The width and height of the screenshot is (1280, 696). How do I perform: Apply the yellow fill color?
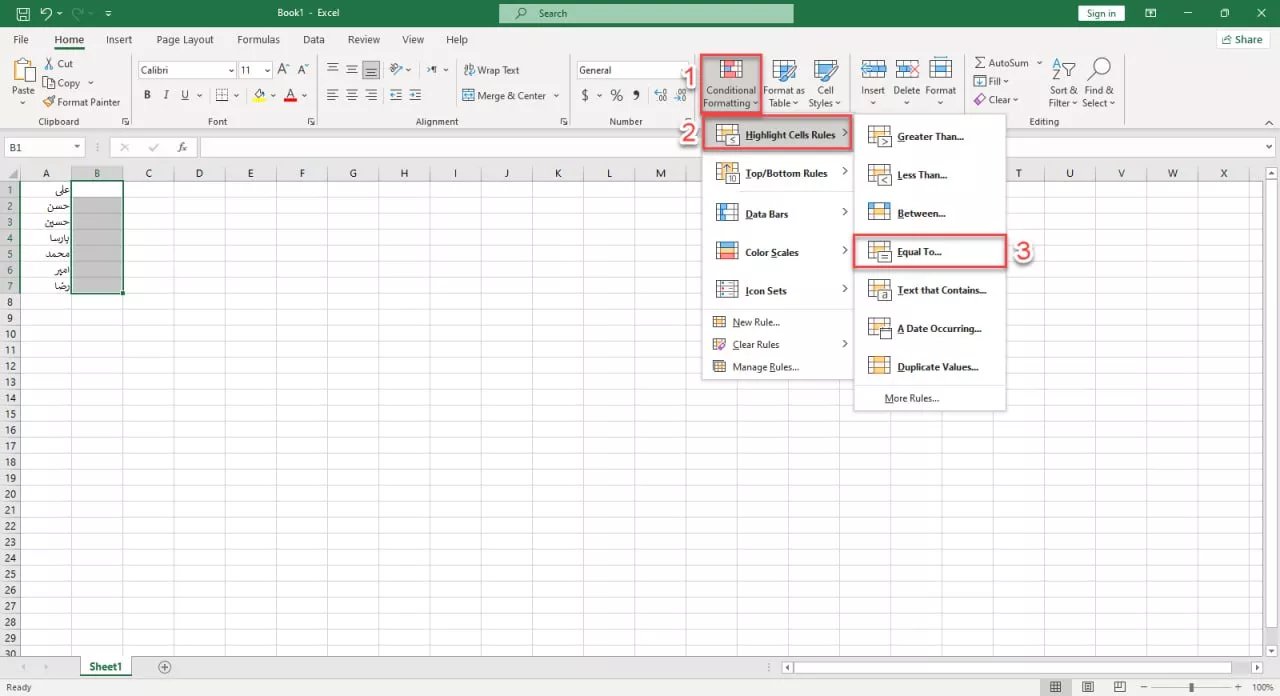(x=259, y=96)
